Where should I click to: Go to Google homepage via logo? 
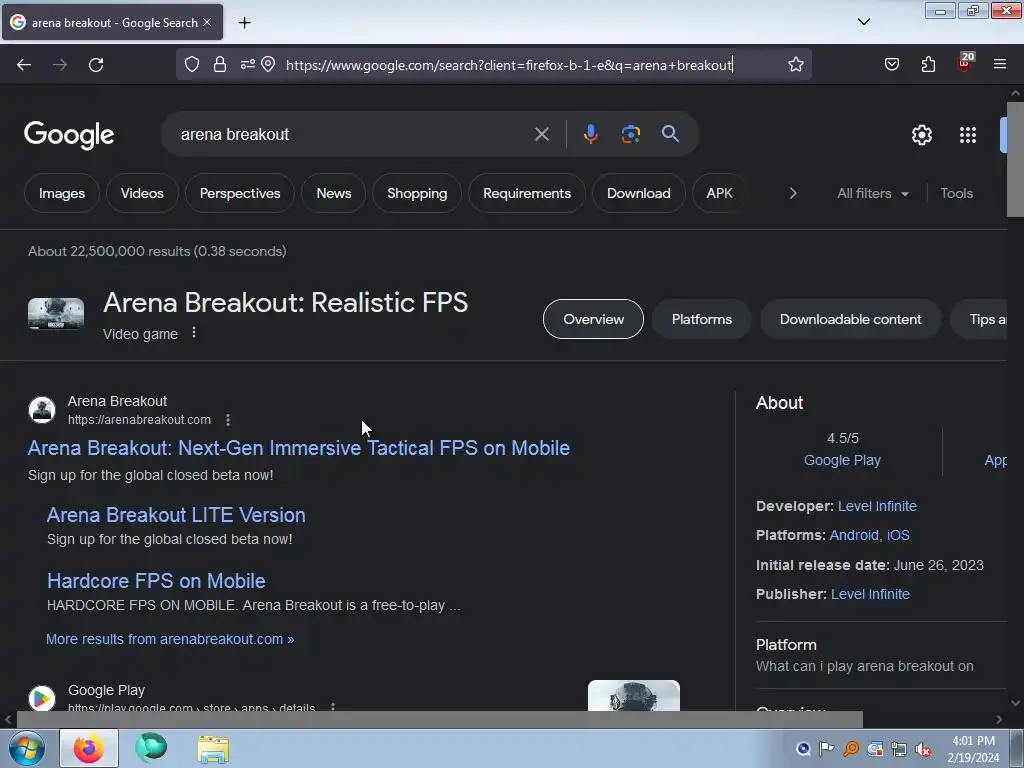point(69,135)
